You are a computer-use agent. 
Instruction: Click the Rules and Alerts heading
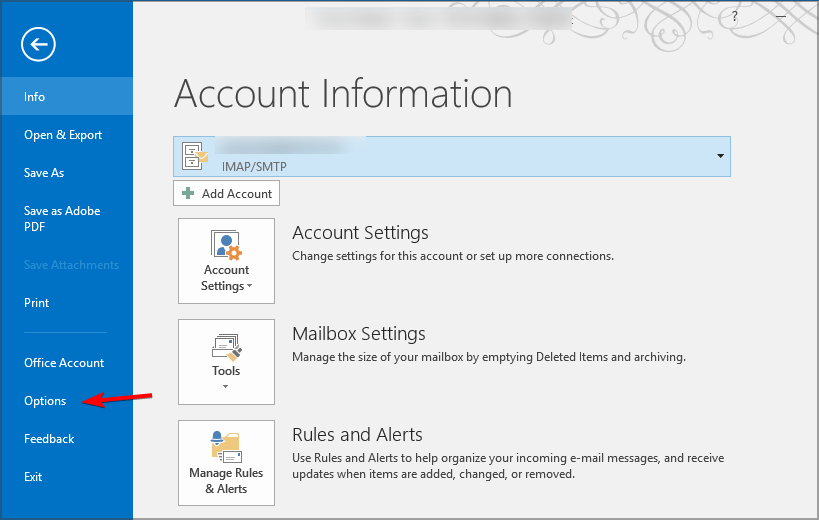(x=357, y=434)
